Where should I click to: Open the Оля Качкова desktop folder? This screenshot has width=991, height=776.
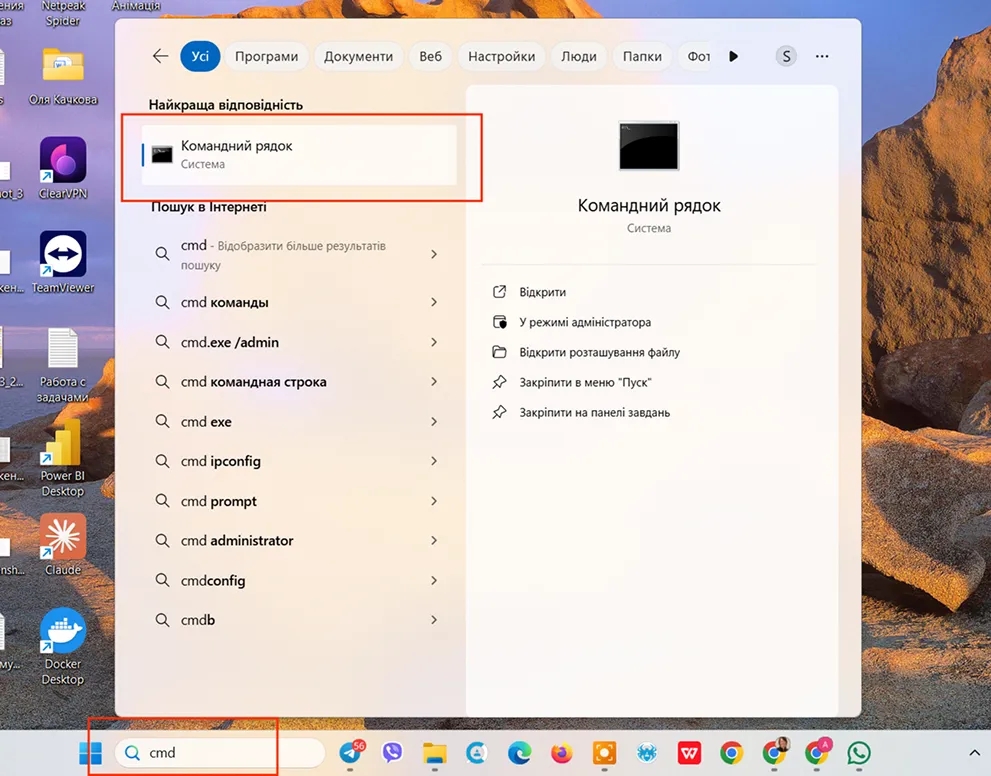tap(63, 77)
